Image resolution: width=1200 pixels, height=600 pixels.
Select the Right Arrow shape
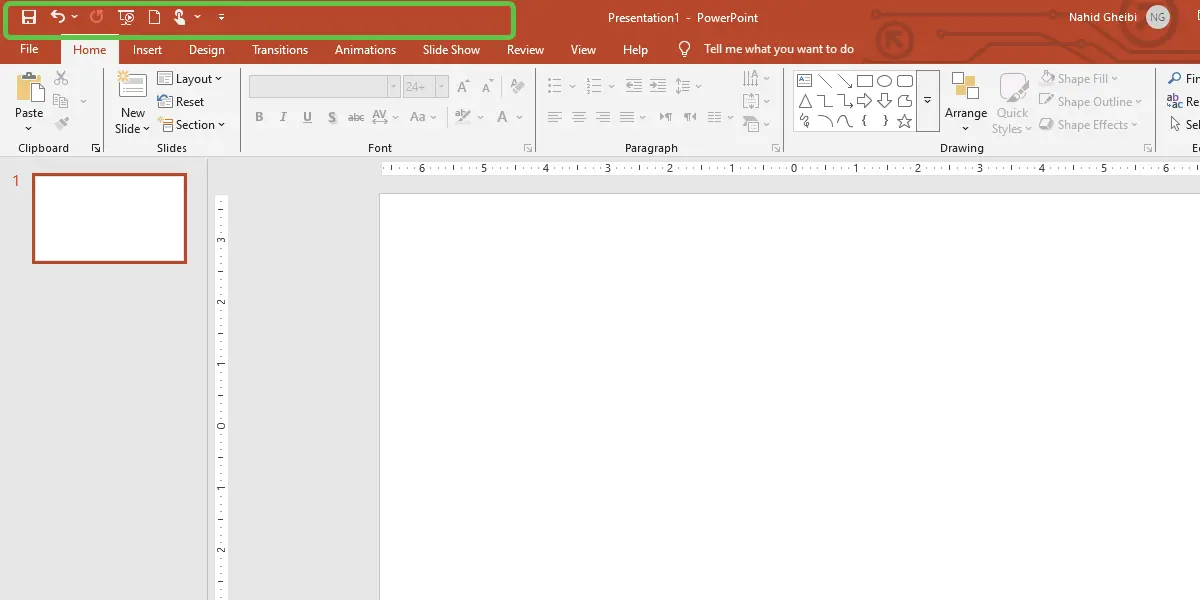pos(865,101)
